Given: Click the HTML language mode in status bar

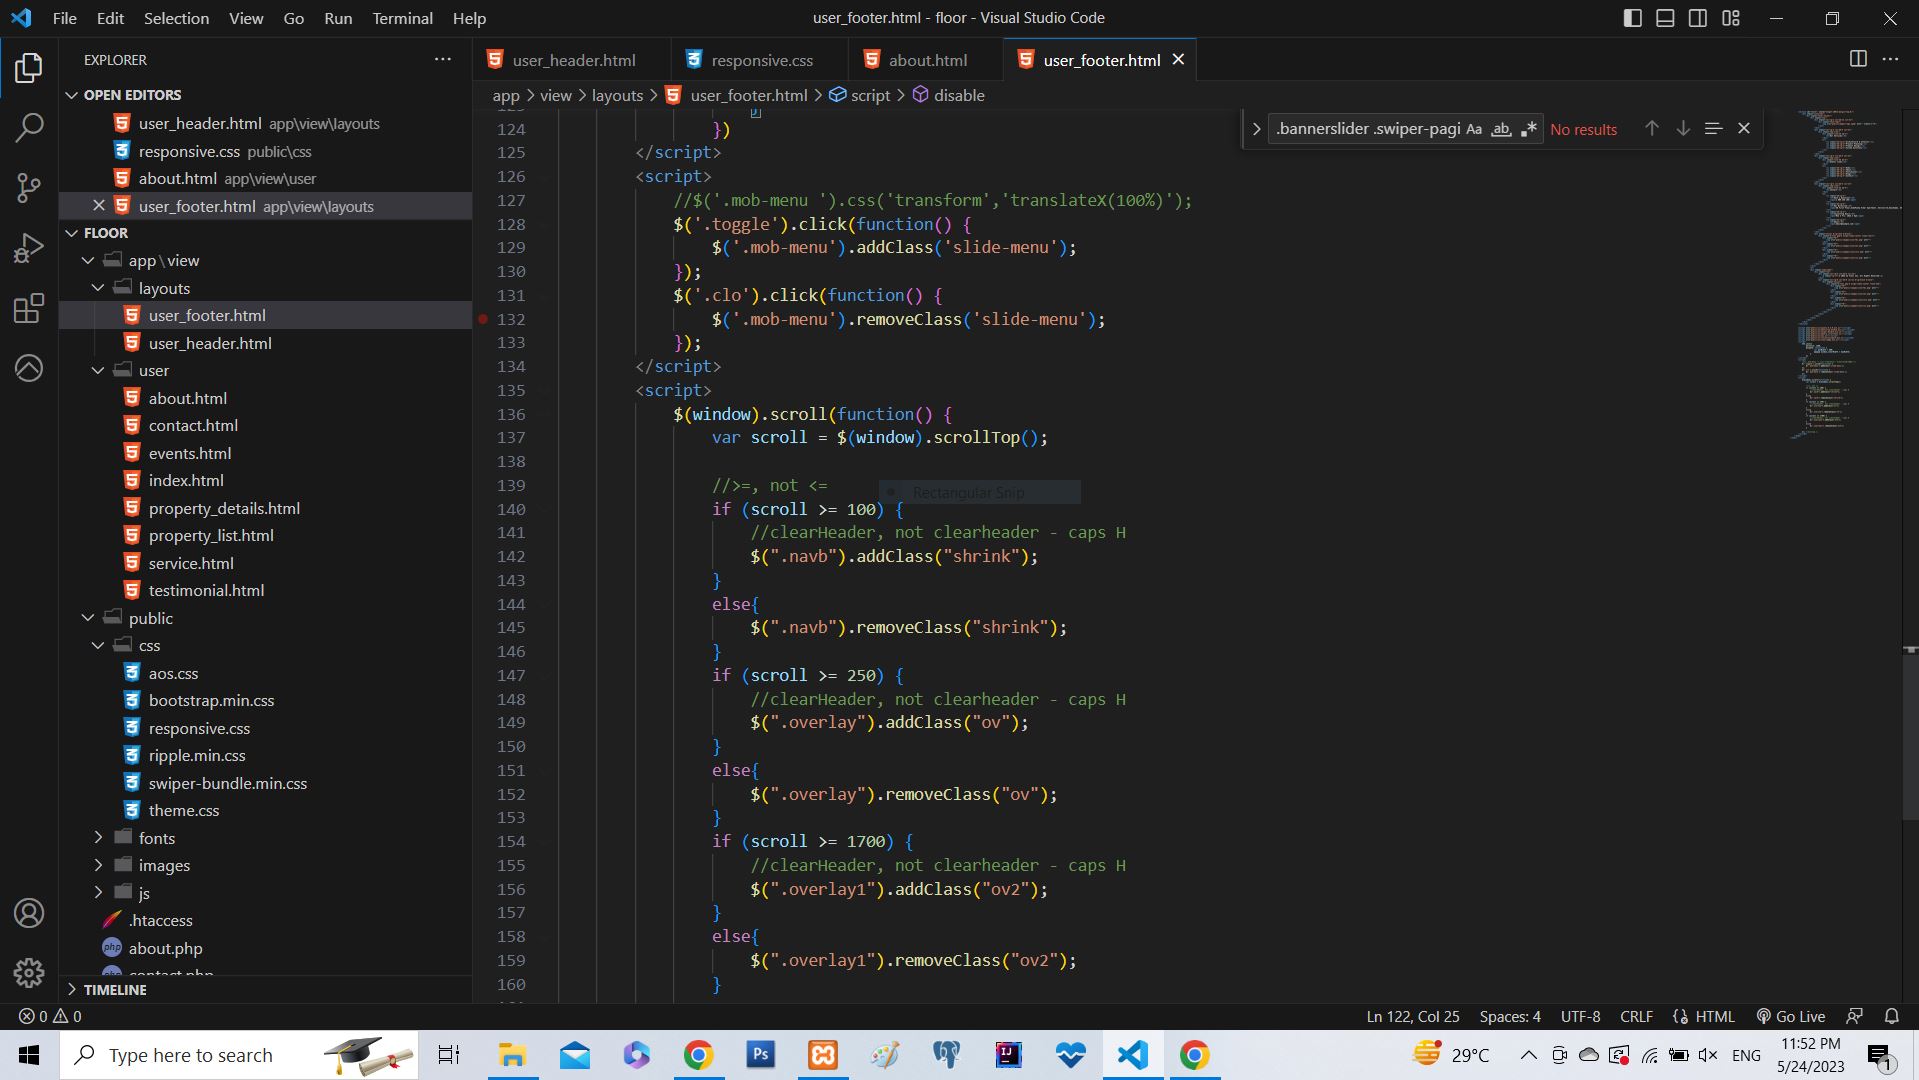Looking at the screenshot, I should tap(1714, 1016).
